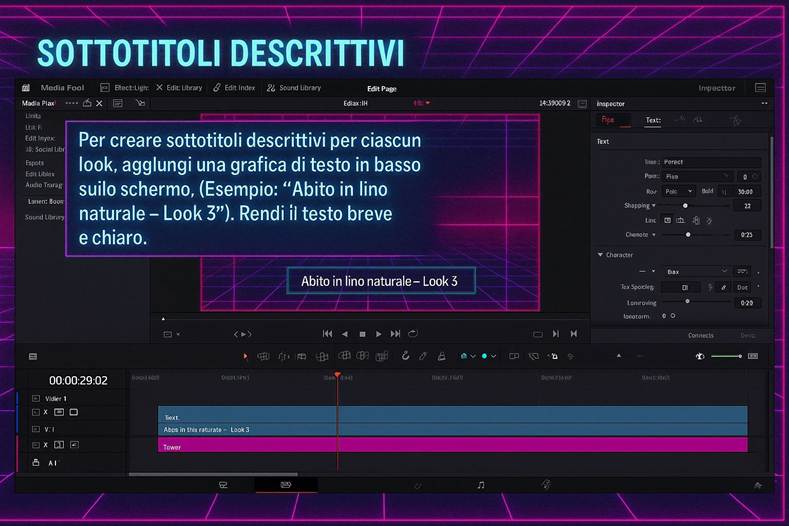
Task: Select the subtitle text box in the viewer
Action: click(x=381, y=281)
